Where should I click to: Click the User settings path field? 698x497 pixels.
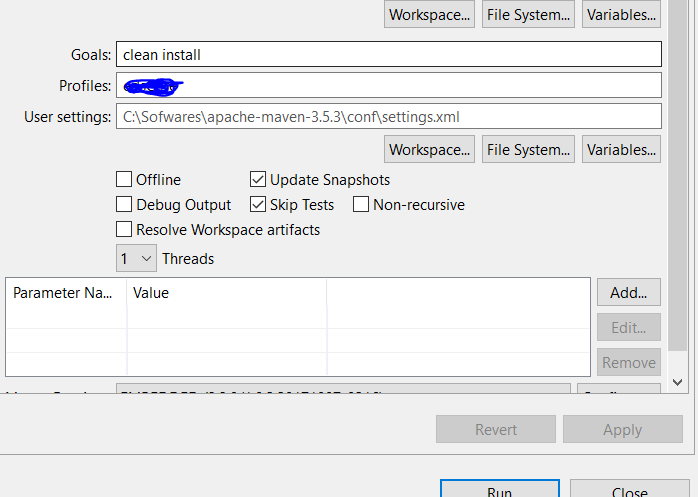point(388,117)
